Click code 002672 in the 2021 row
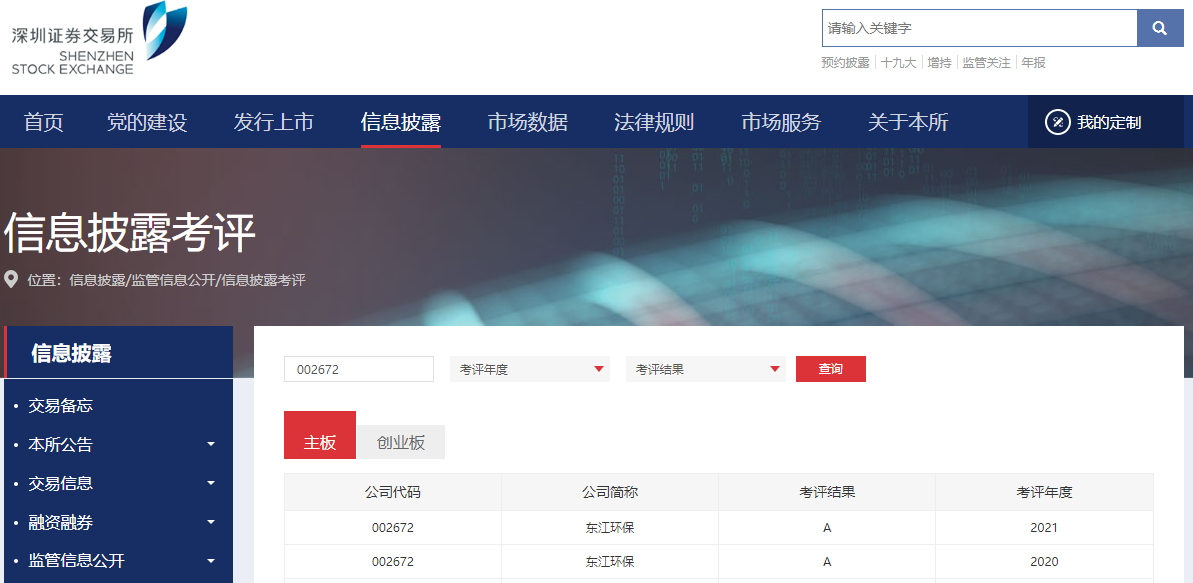Viewport: 1193px width, 583px height. tap(393, 527)
